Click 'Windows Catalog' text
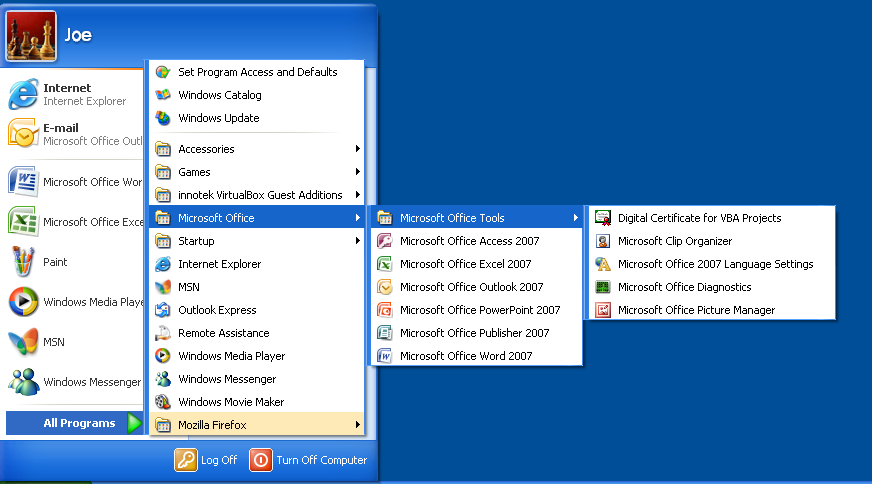 coord(220,95)
